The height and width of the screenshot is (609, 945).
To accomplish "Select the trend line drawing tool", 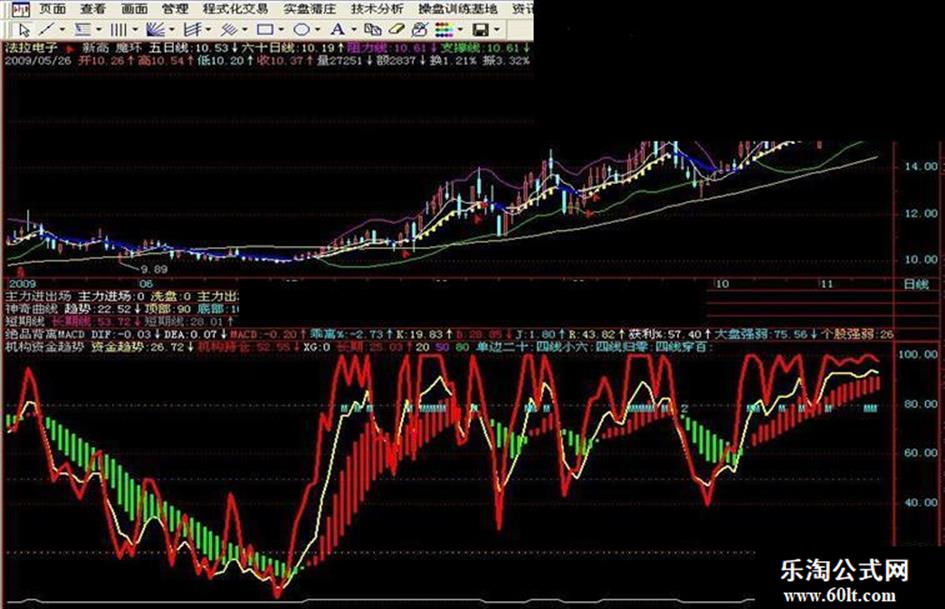I will coord(46,29).
